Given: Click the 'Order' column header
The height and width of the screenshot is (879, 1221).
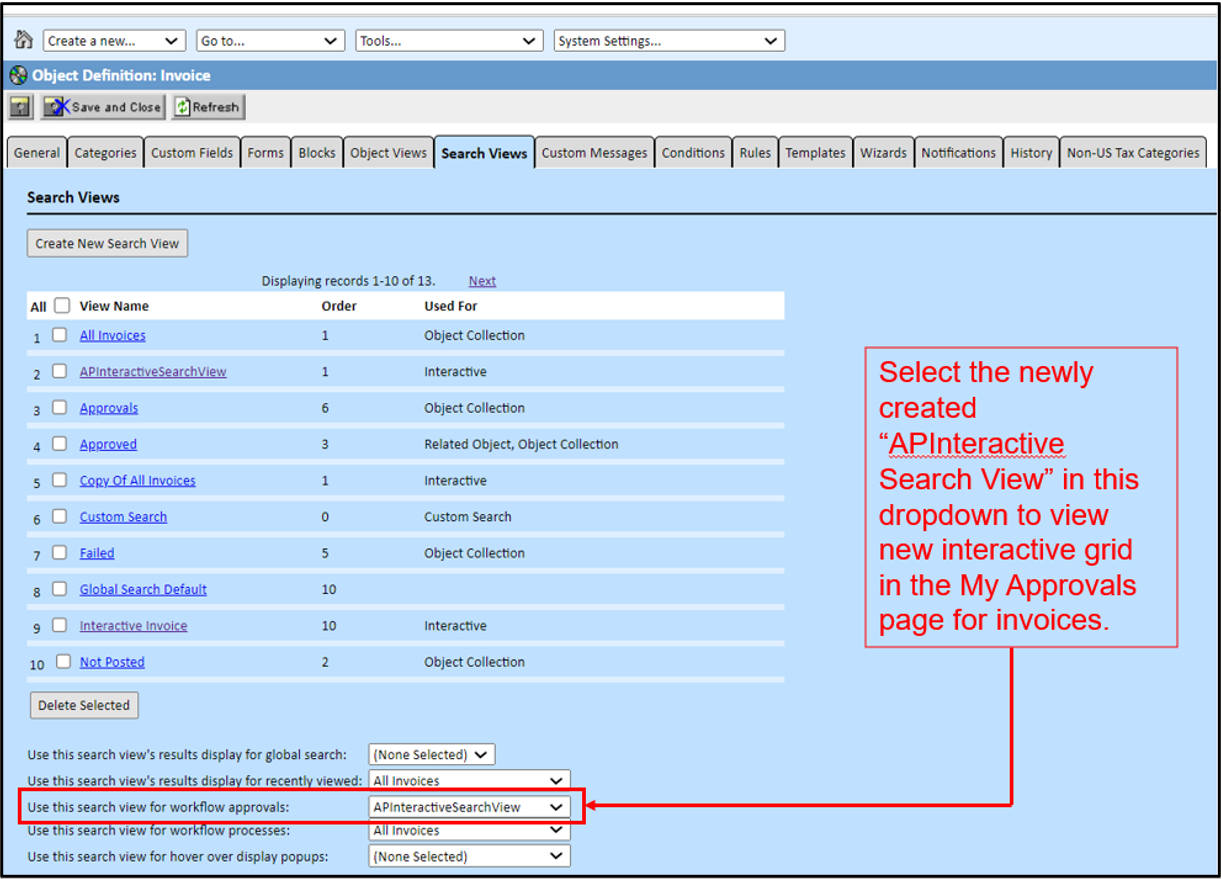Looking at the screenshot, I should (x=339, y=306).
